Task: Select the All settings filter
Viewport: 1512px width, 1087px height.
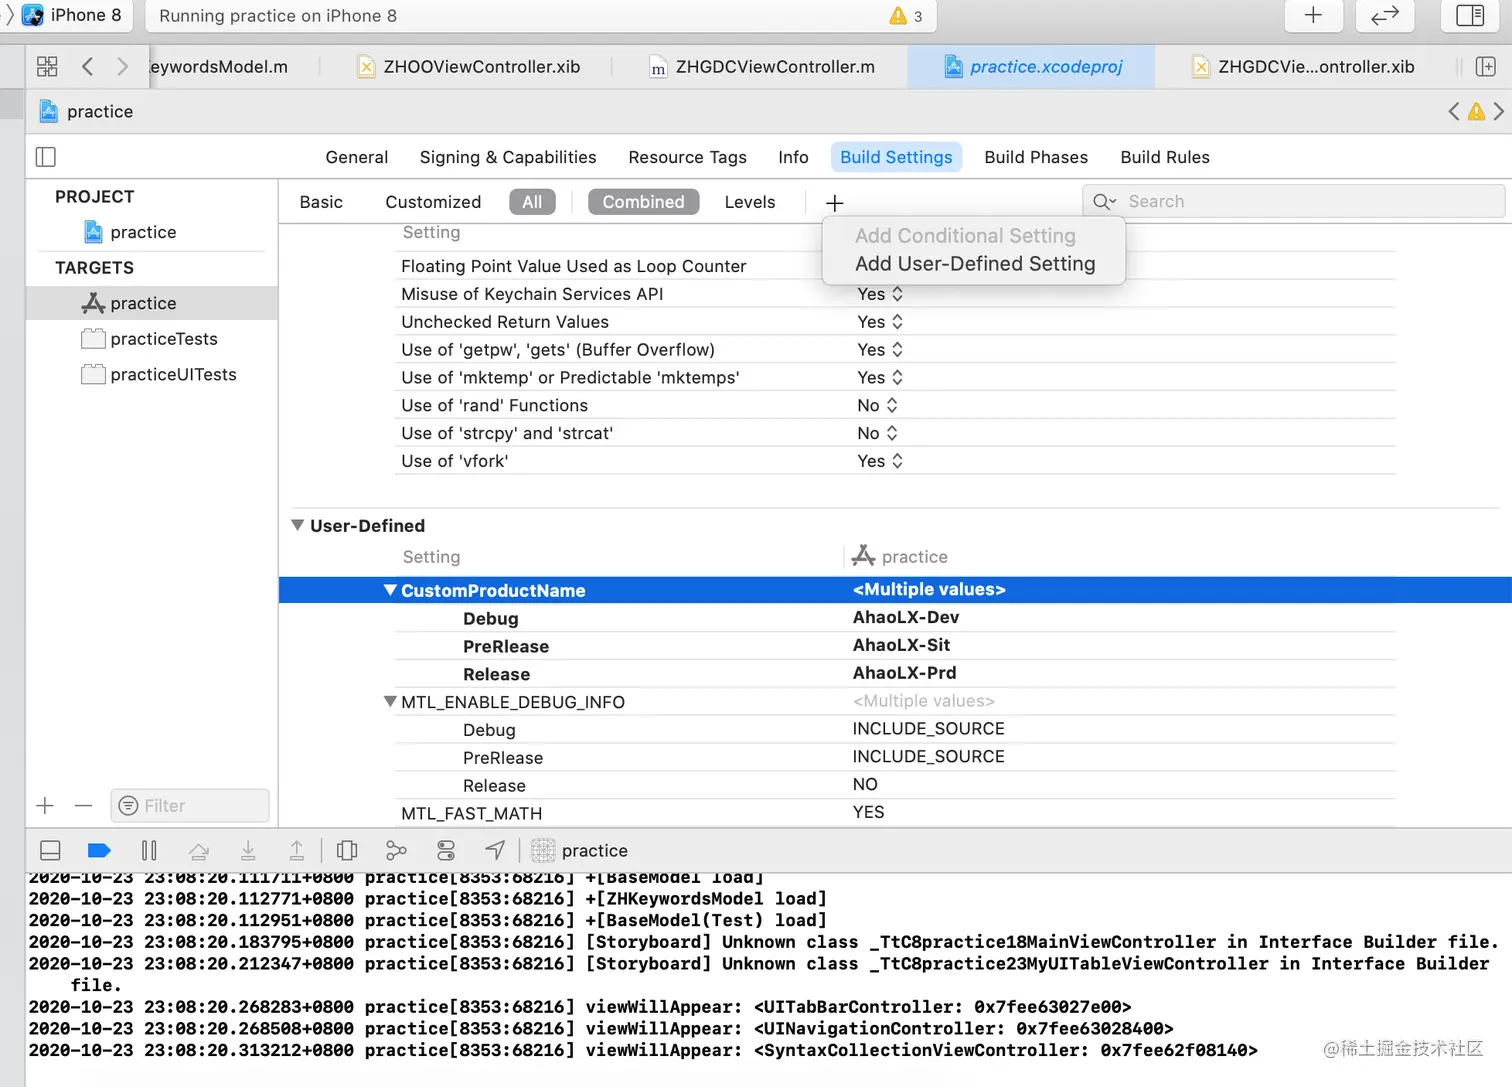Action: tap(532, 202)
